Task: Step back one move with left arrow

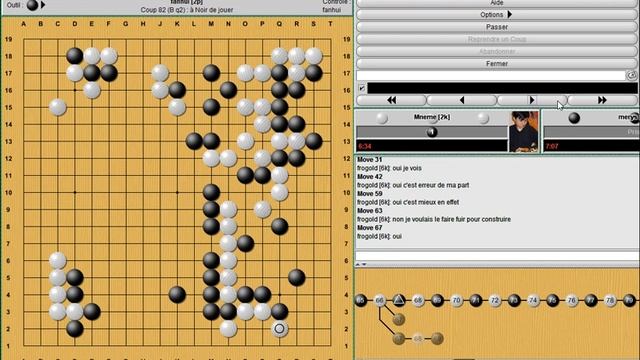Action: click(462, 100)
